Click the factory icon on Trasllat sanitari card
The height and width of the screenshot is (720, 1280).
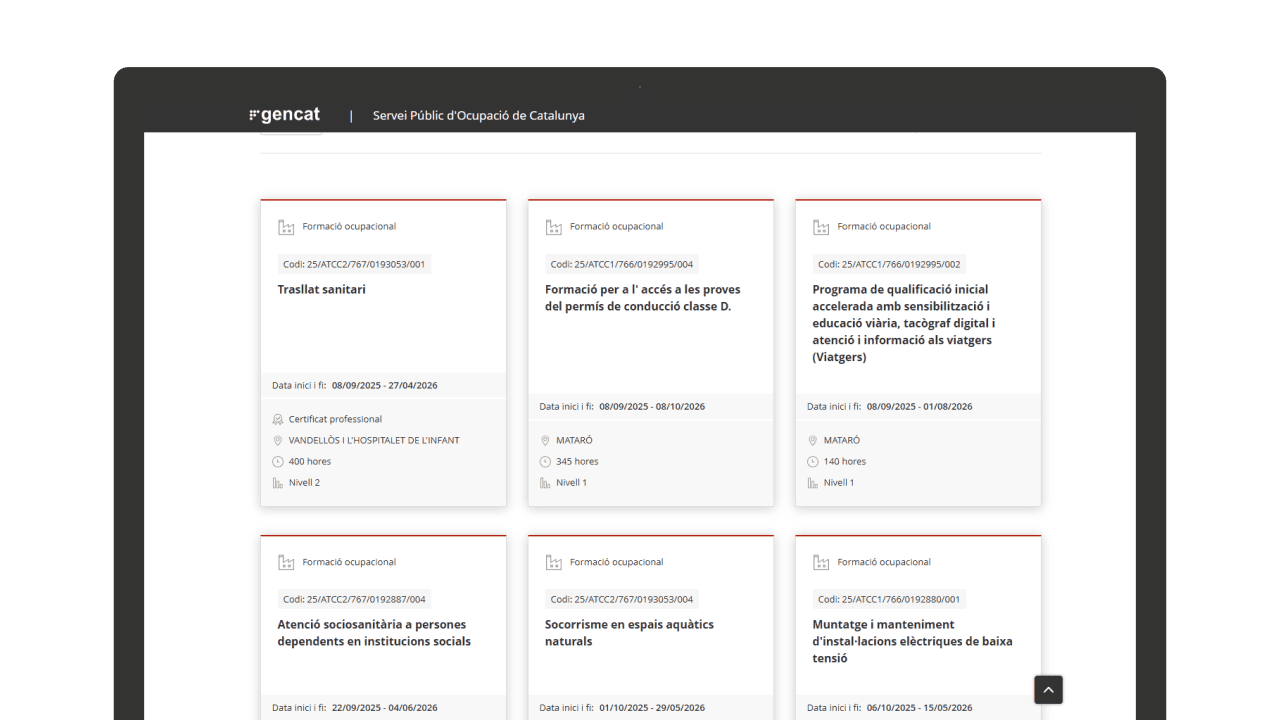[x=286, y=227]
